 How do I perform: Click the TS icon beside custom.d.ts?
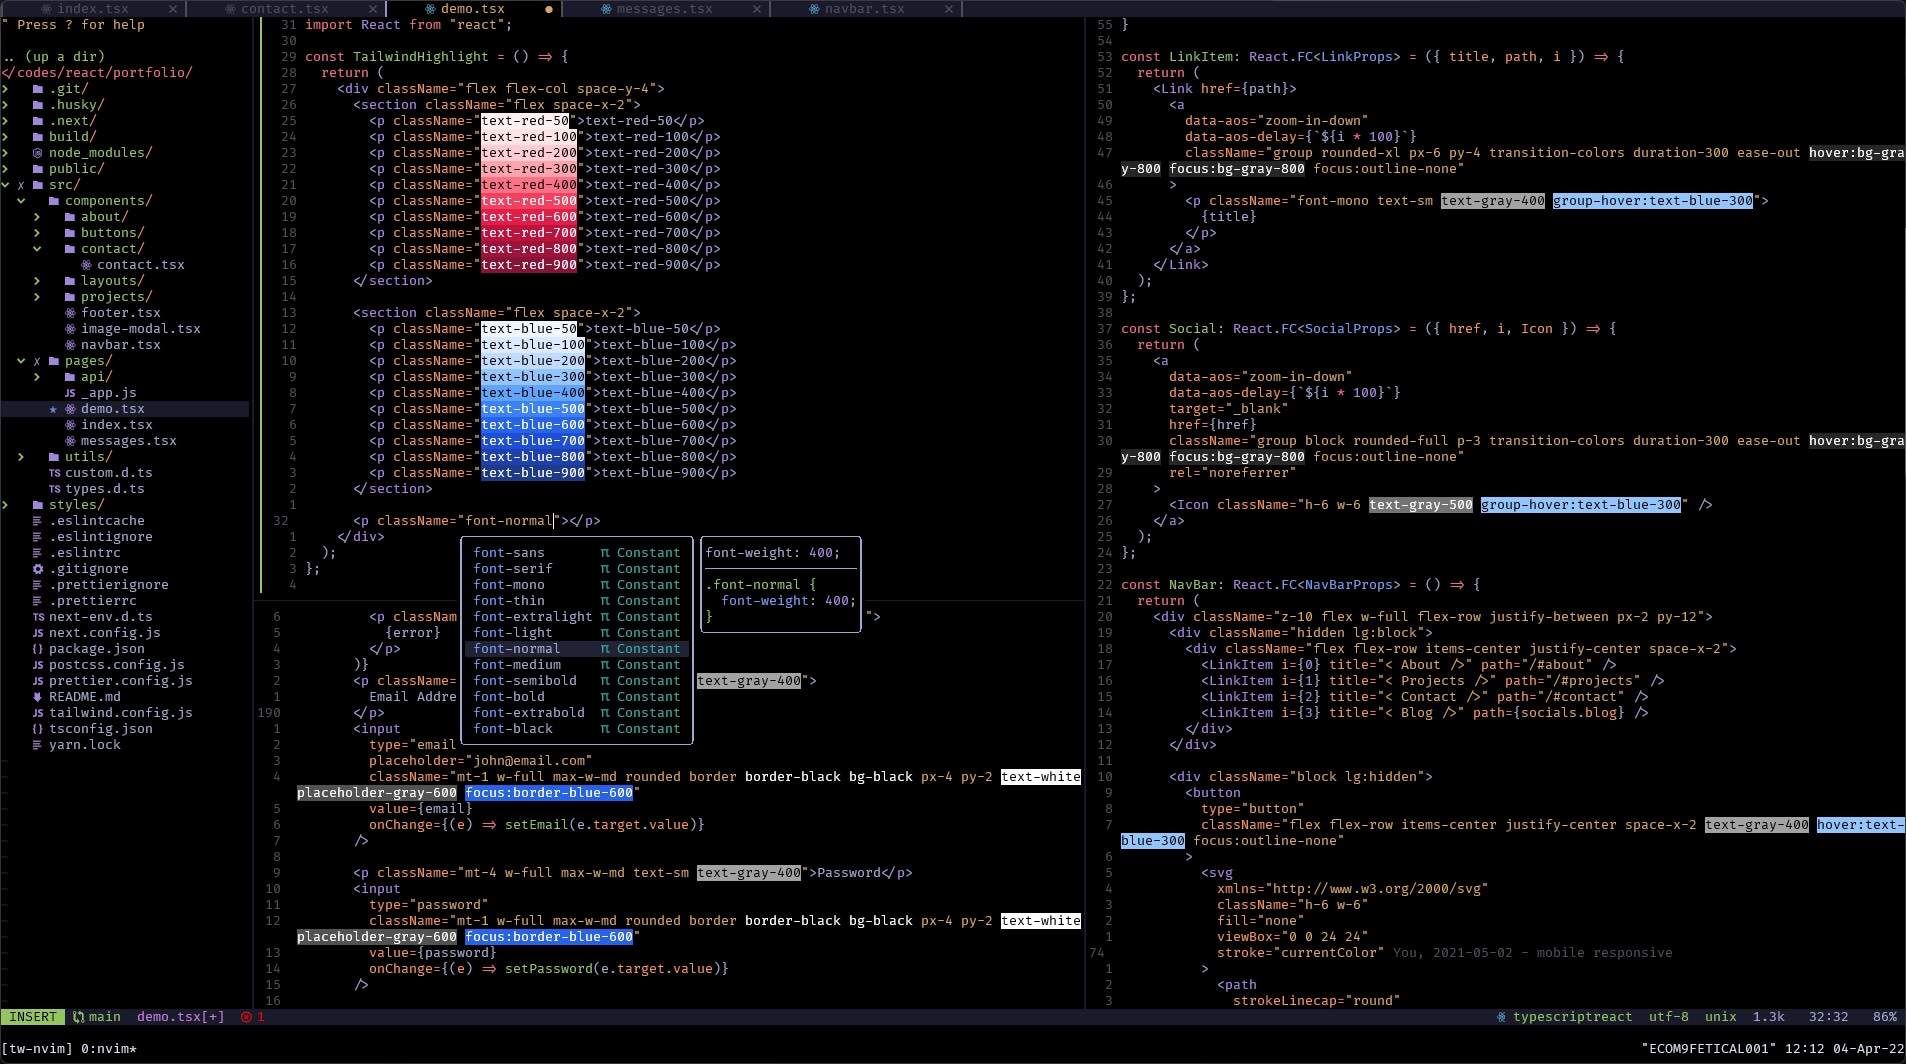(x=56, y=472)
